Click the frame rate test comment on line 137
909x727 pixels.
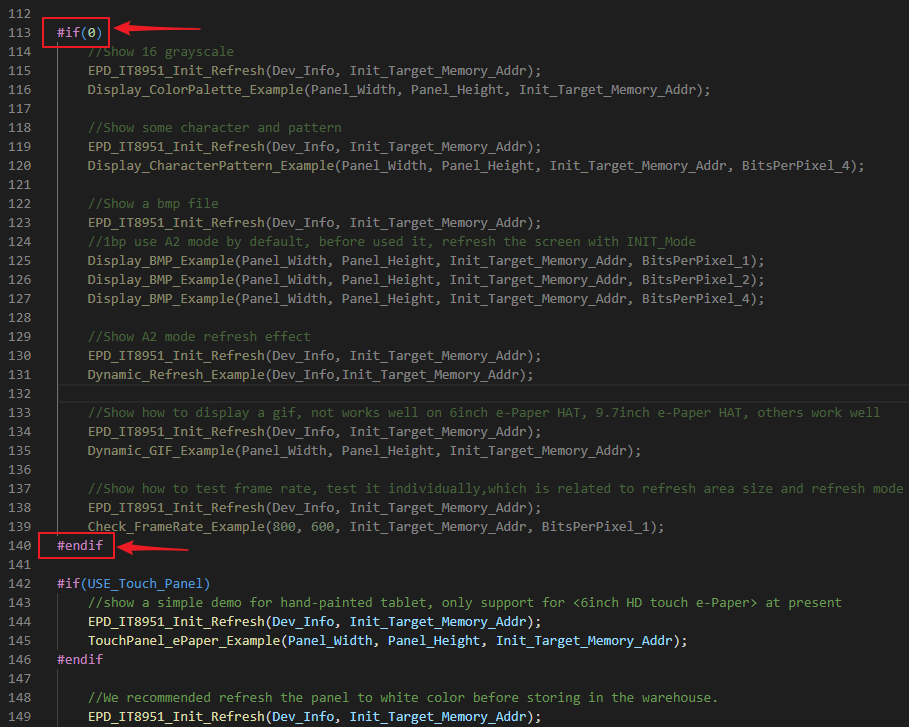coord(495,489)
